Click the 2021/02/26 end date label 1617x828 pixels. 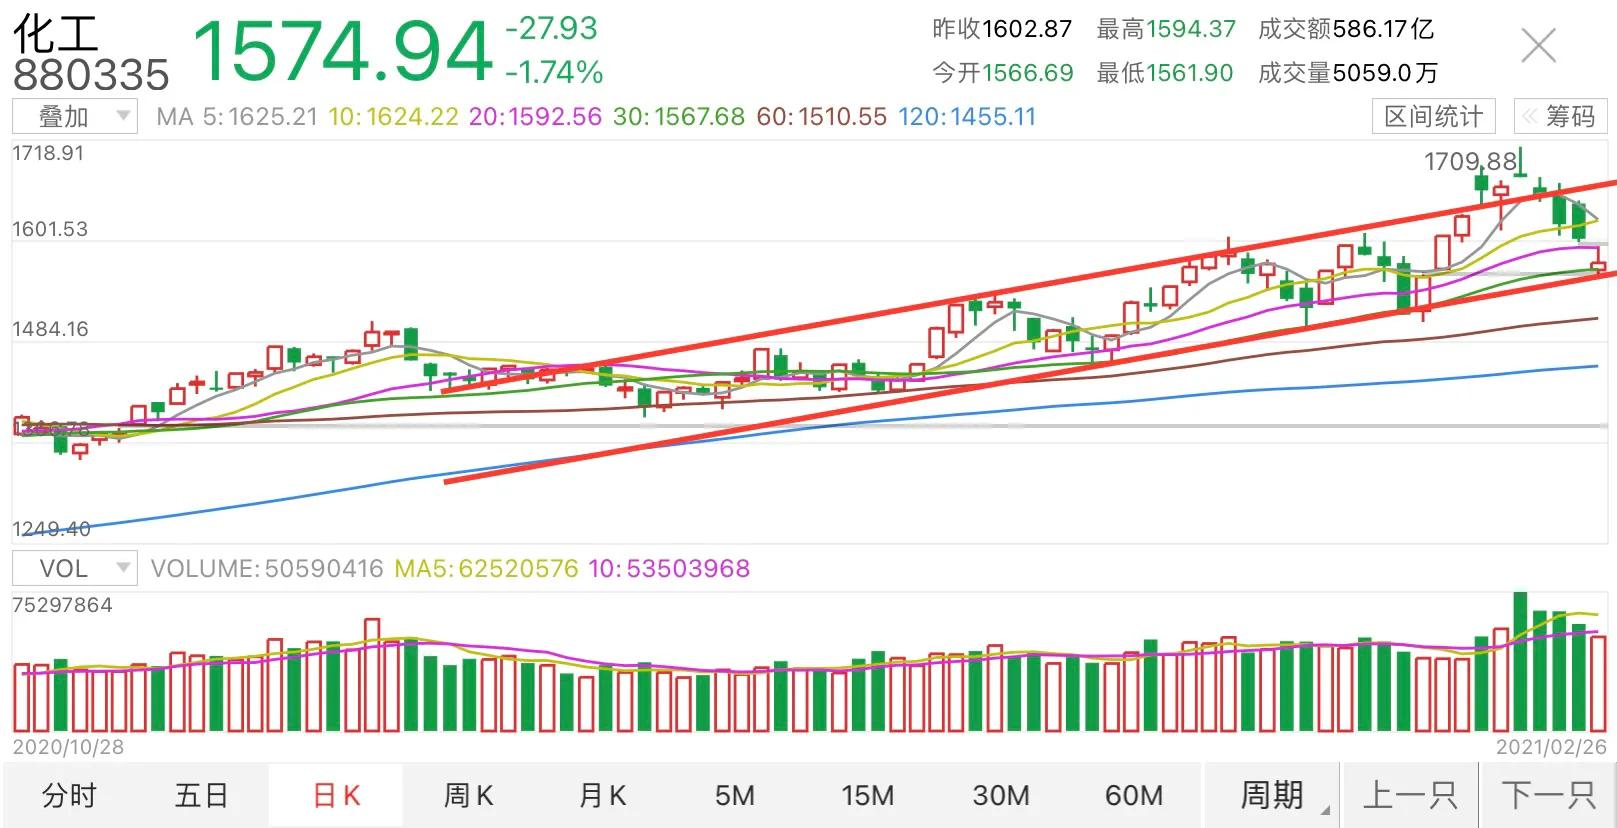(x=1551, y=747)
